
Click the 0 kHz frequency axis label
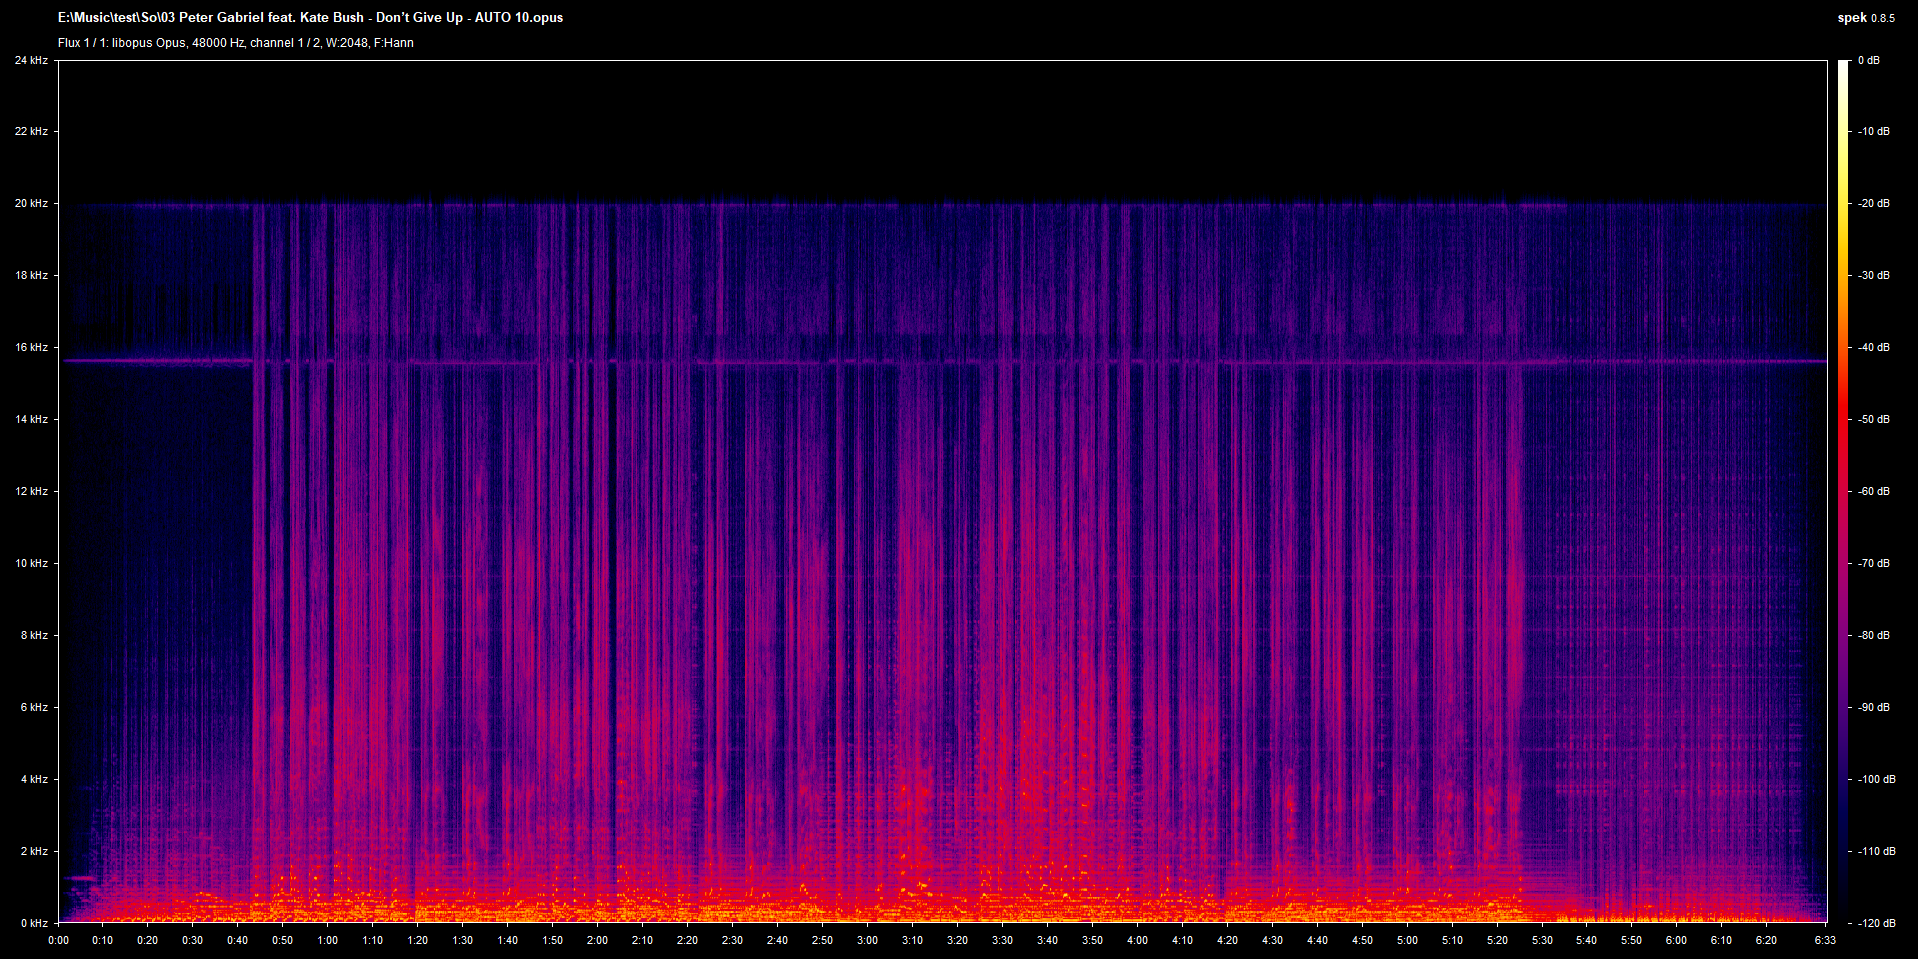[34, 923]
